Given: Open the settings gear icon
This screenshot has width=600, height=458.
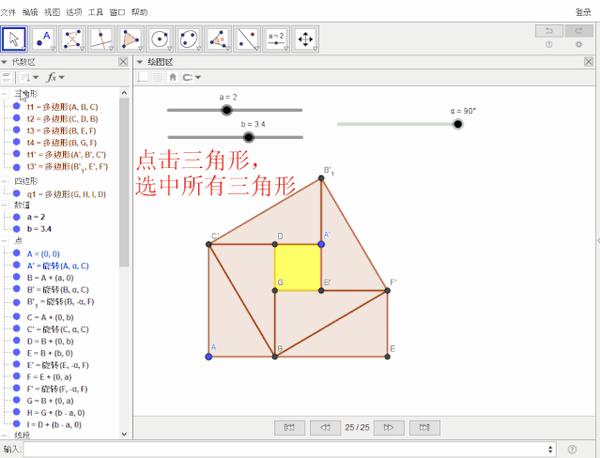Looking at the screenshot, I should [x=579, y=44].
